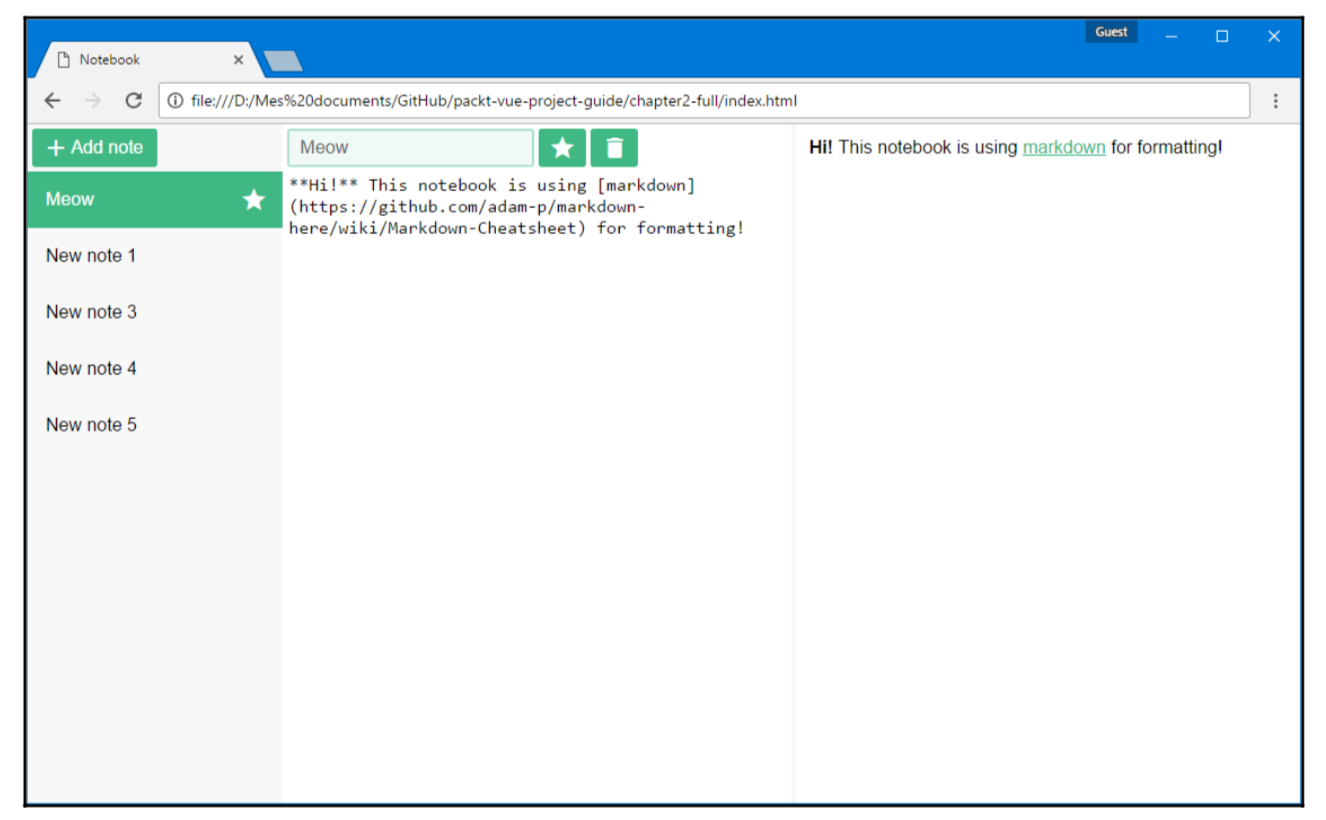Open New note 5
This screenshot has width=1326, height=820.
pos(155,425)
